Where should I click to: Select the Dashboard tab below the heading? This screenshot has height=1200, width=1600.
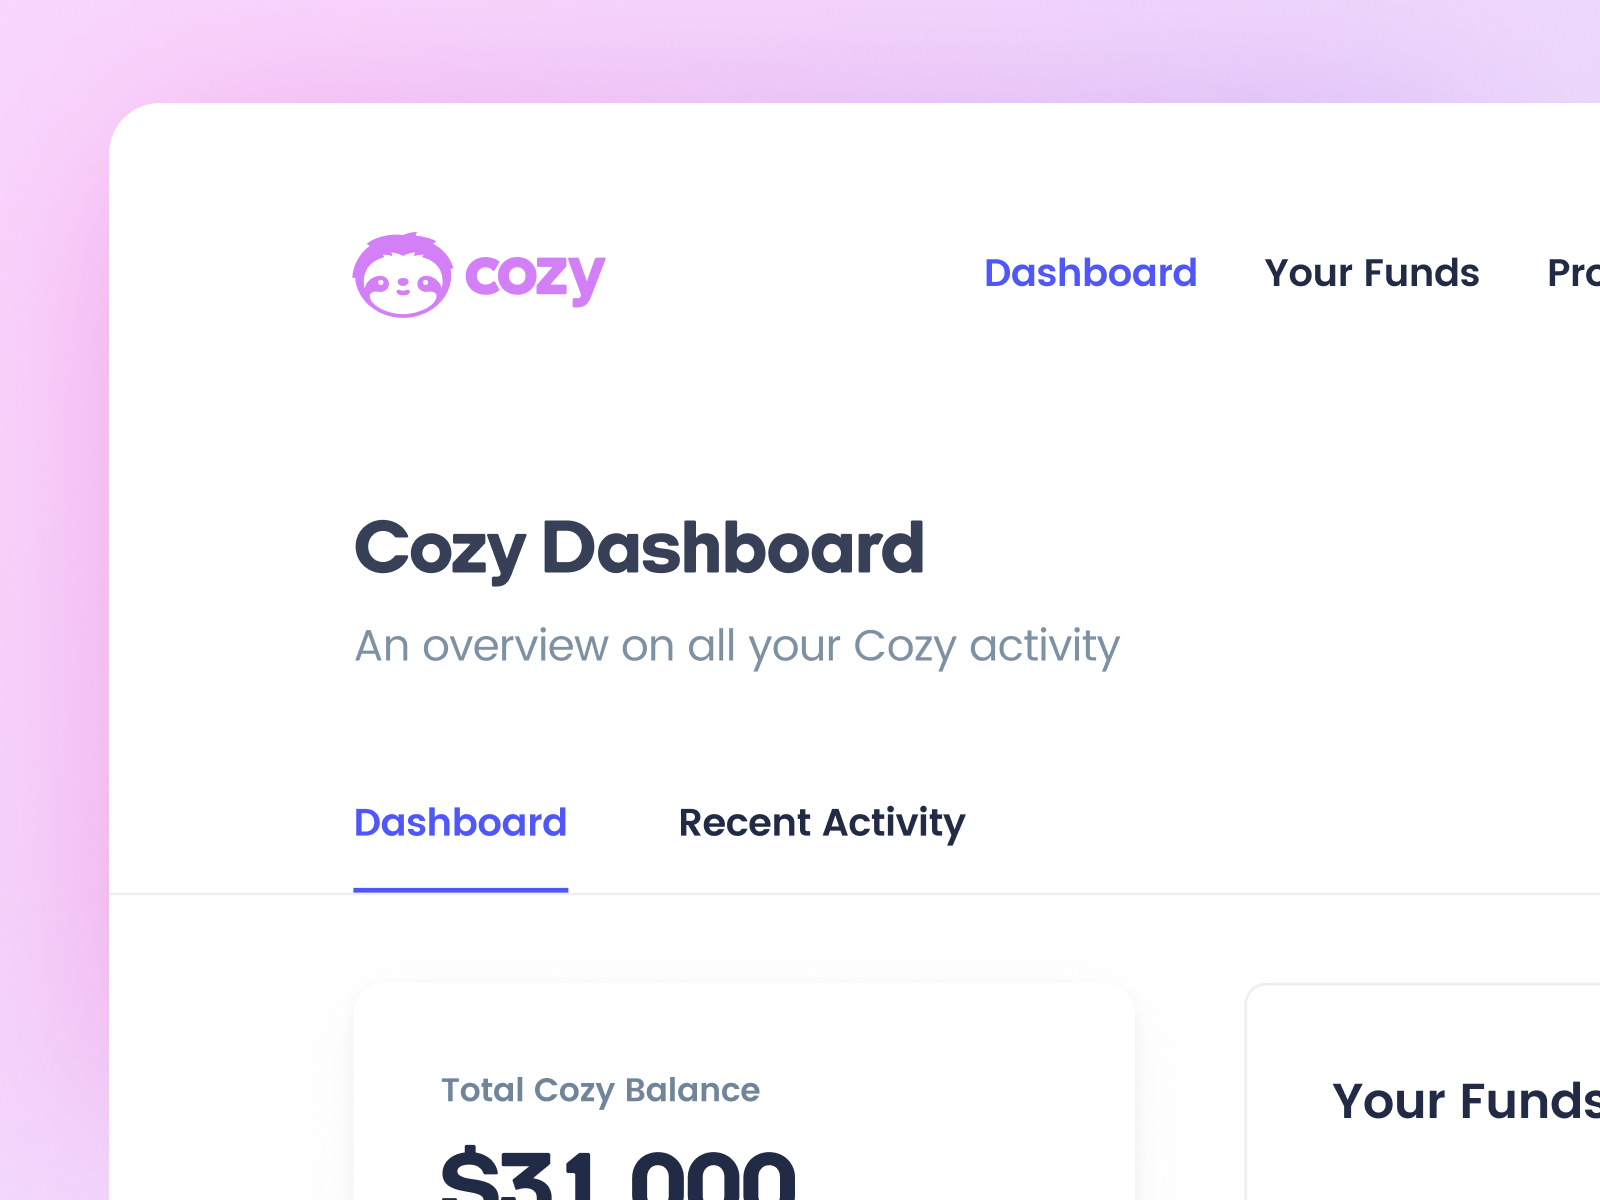coord(461,823)
